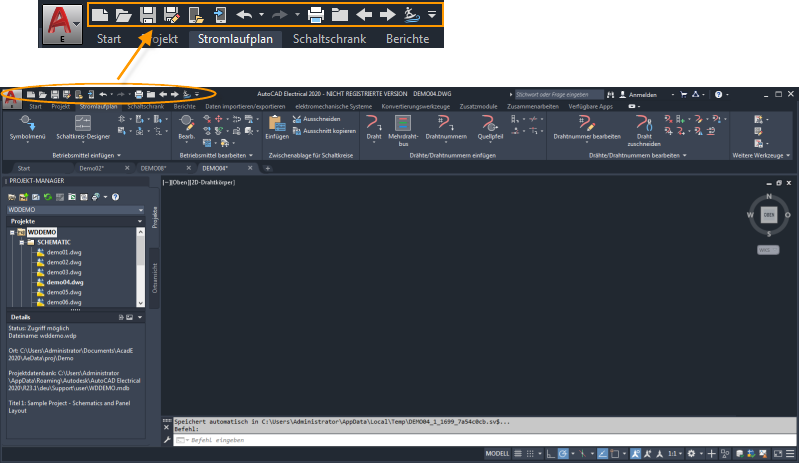
Task: Click the binoculars search icon
Action: click(x=610, y=95)
